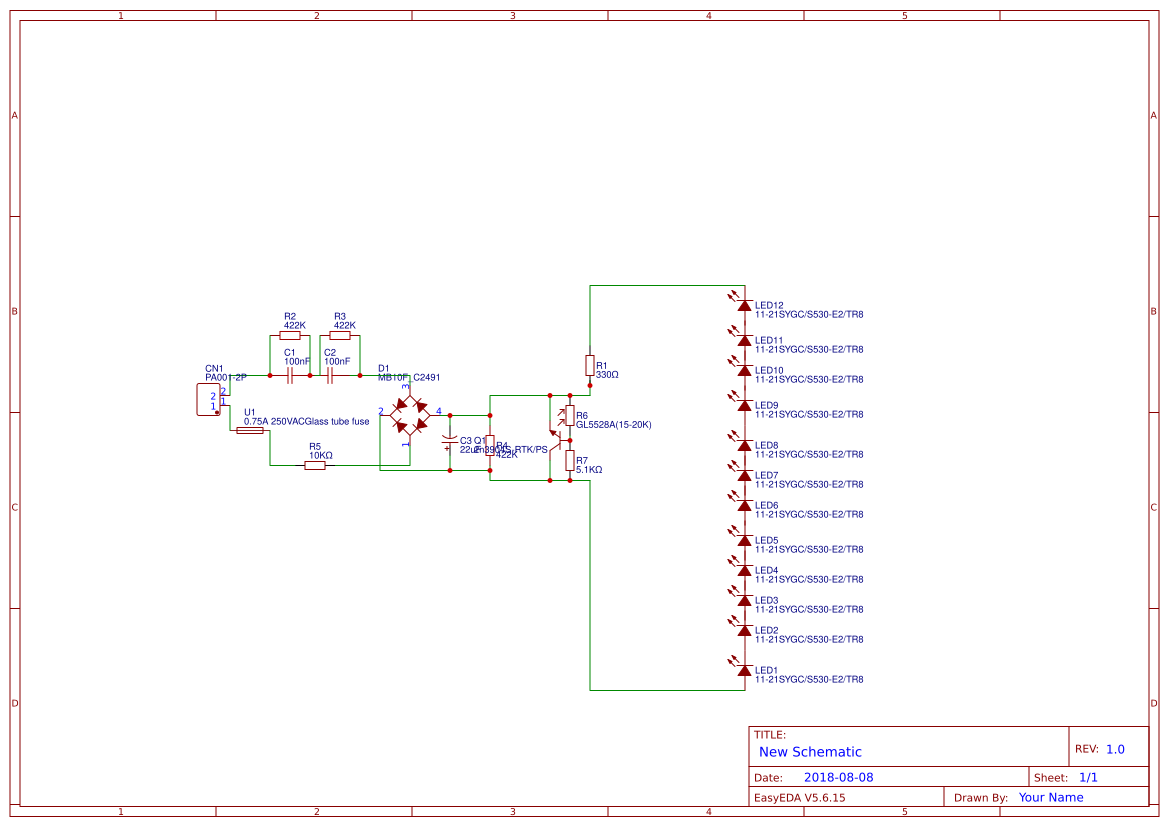Select the LED1 diode symbol
Image resolution: width=1169 pixels, height=827 pixels.
click(x=744, y=670)
